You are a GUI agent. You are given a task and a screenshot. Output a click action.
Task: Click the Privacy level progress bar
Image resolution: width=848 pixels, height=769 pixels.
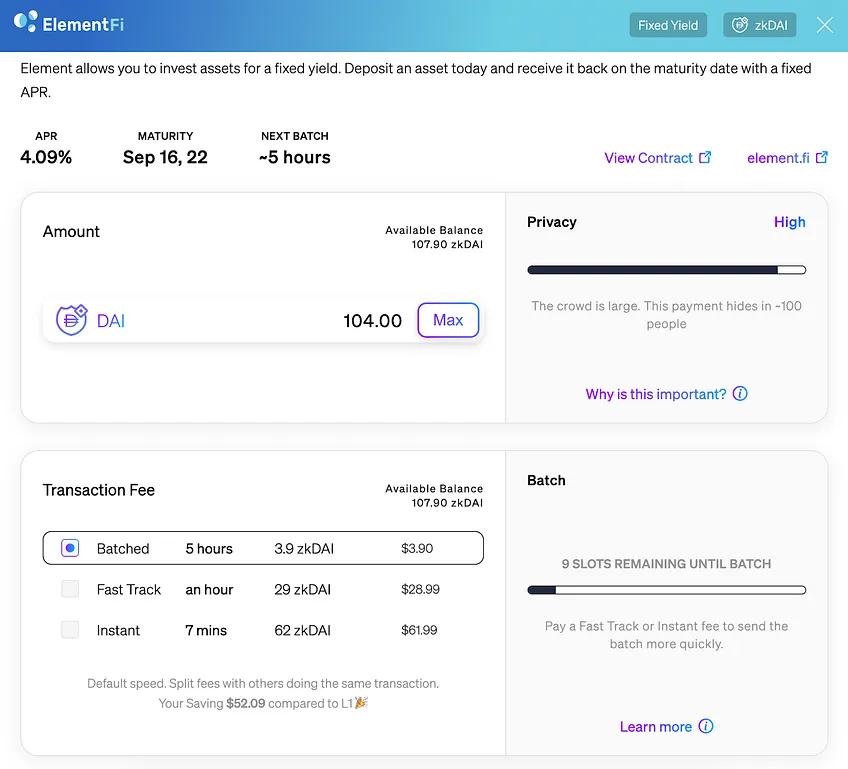point(666,270)
